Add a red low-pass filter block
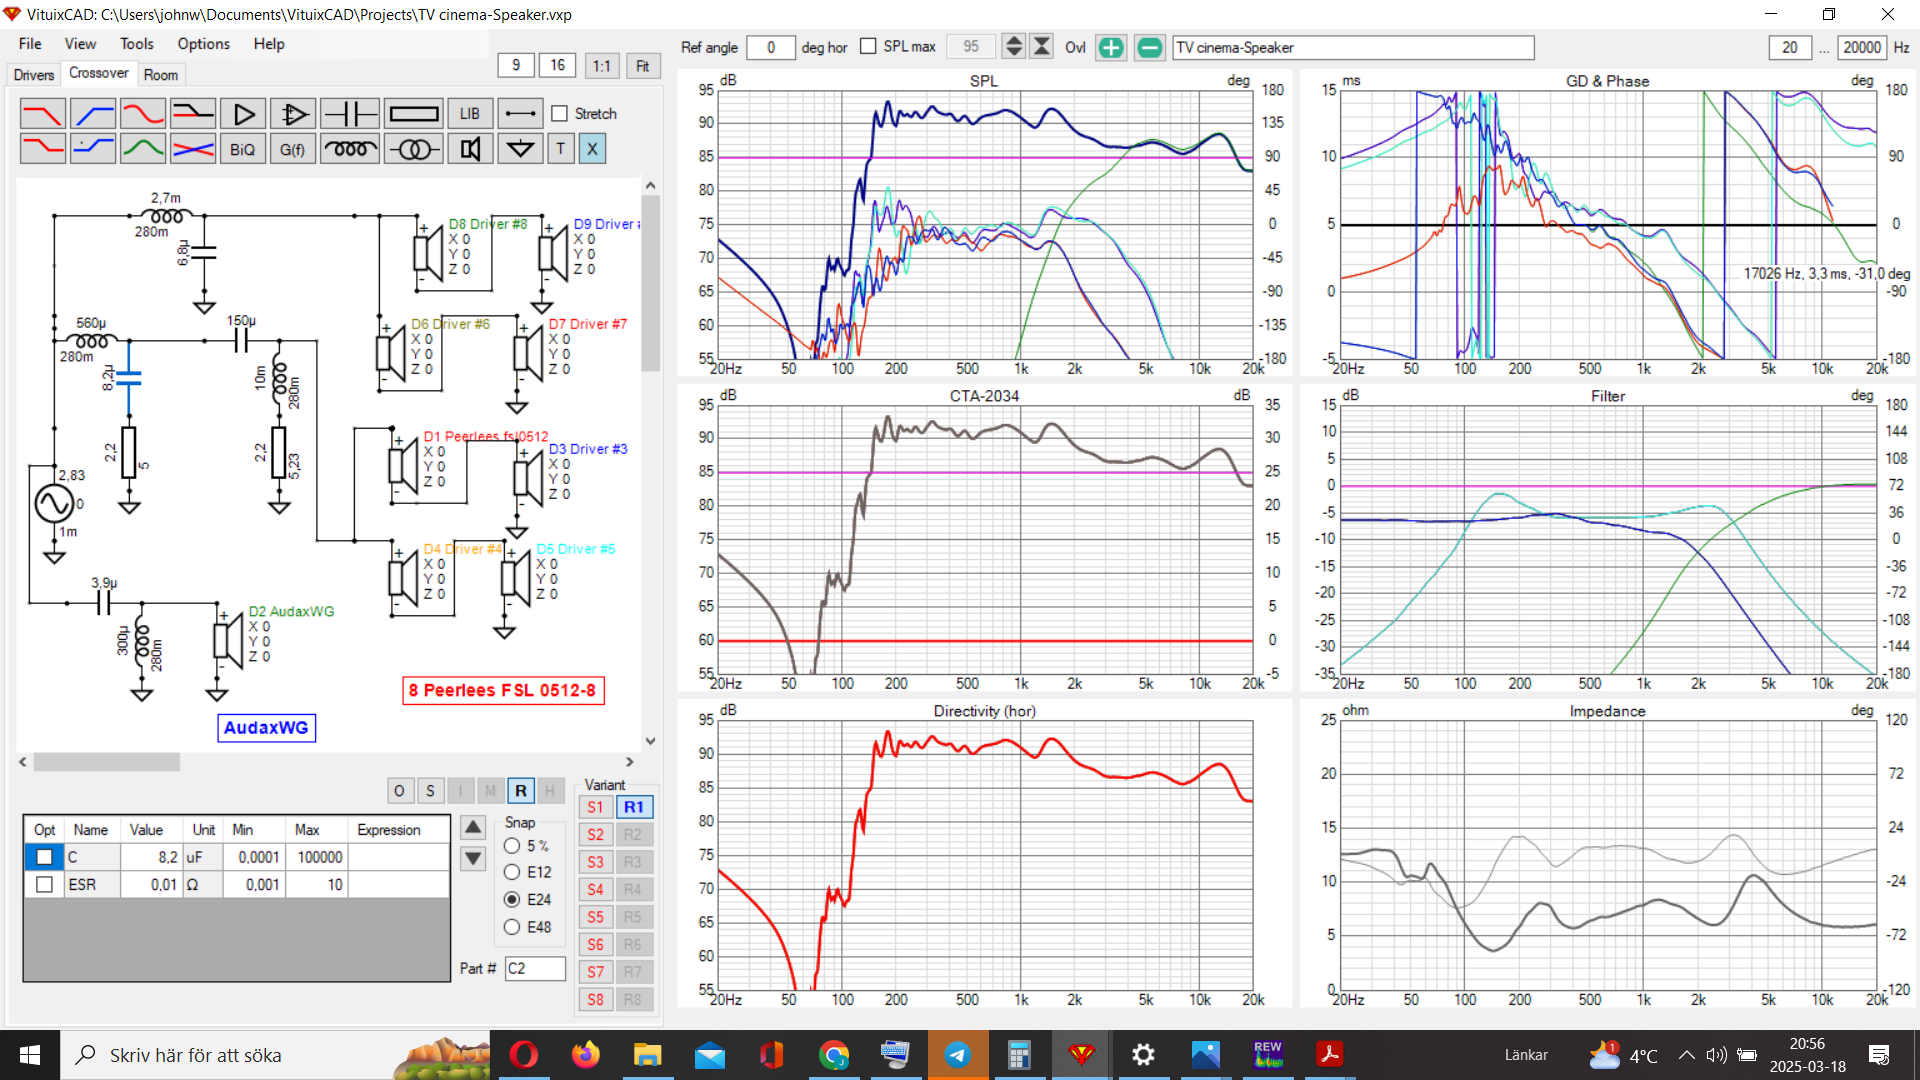Viewport: 1920px width, 1080px height. pos(43,114)
